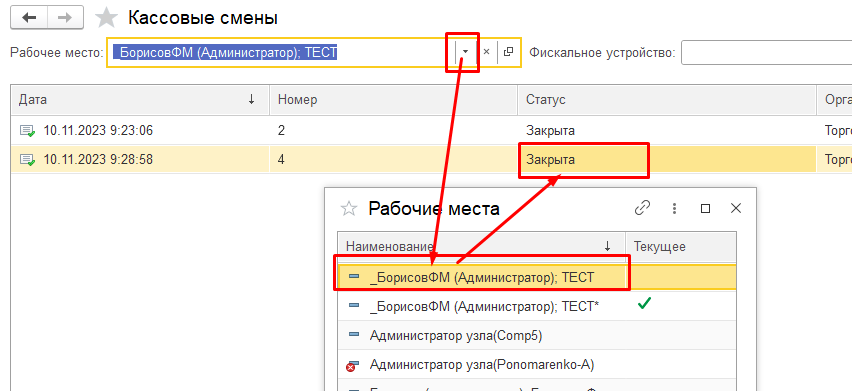Select Администратор узла(Comp5) row
The height and width of the screenshot is (391, 852).
point(537,336)
